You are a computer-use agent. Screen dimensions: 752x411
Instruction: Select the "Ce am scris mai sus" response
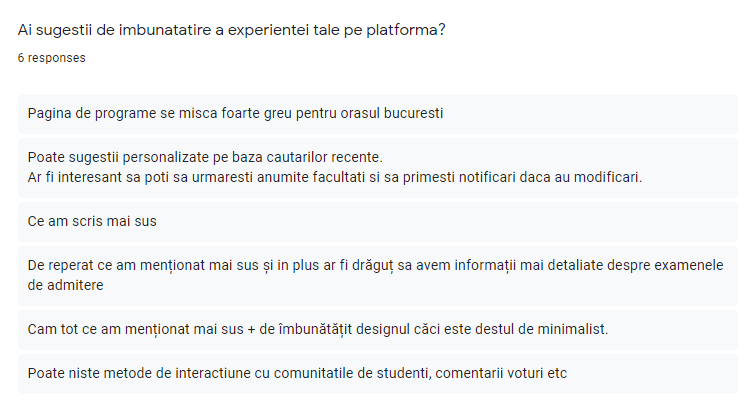pyautogui.click(x=92, y=221)
